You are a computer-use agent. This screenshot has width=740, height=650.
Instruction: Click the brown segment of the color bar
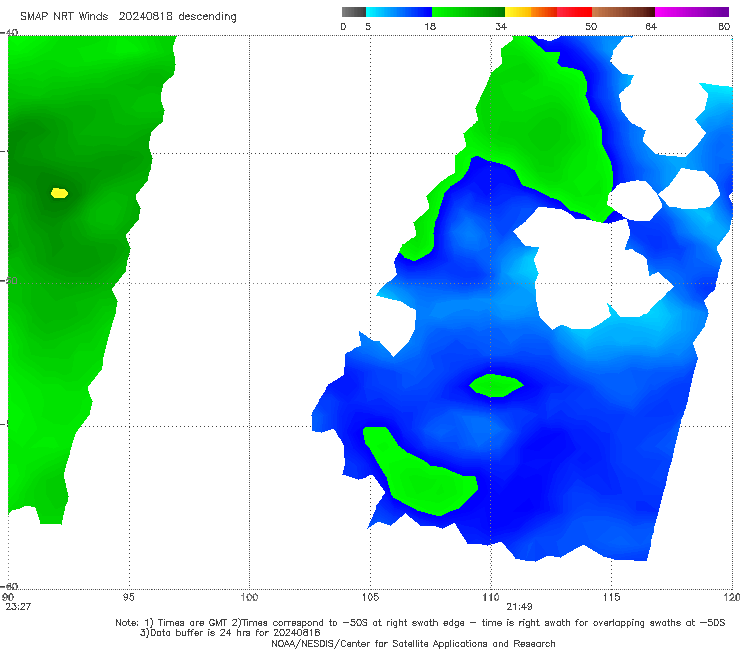tap(623, 12)
